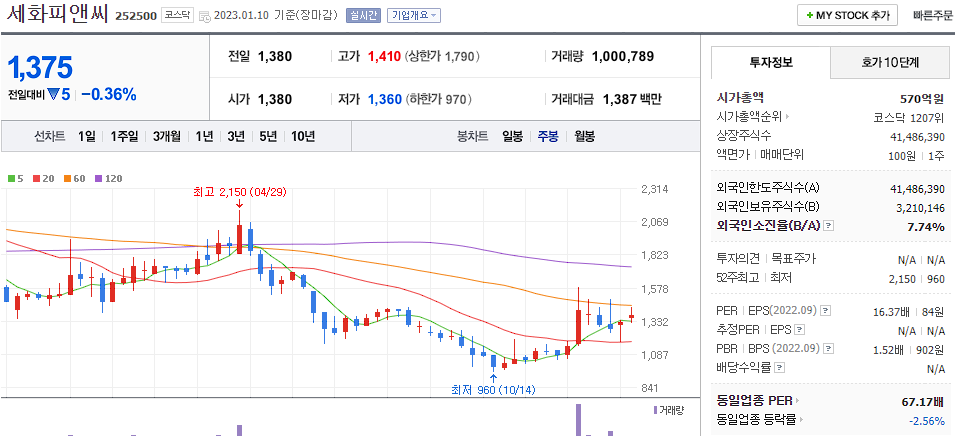Click the -2.56% same-industry change value
The width and height of the screenshot is (955, 436).
(x=926, y=420)
